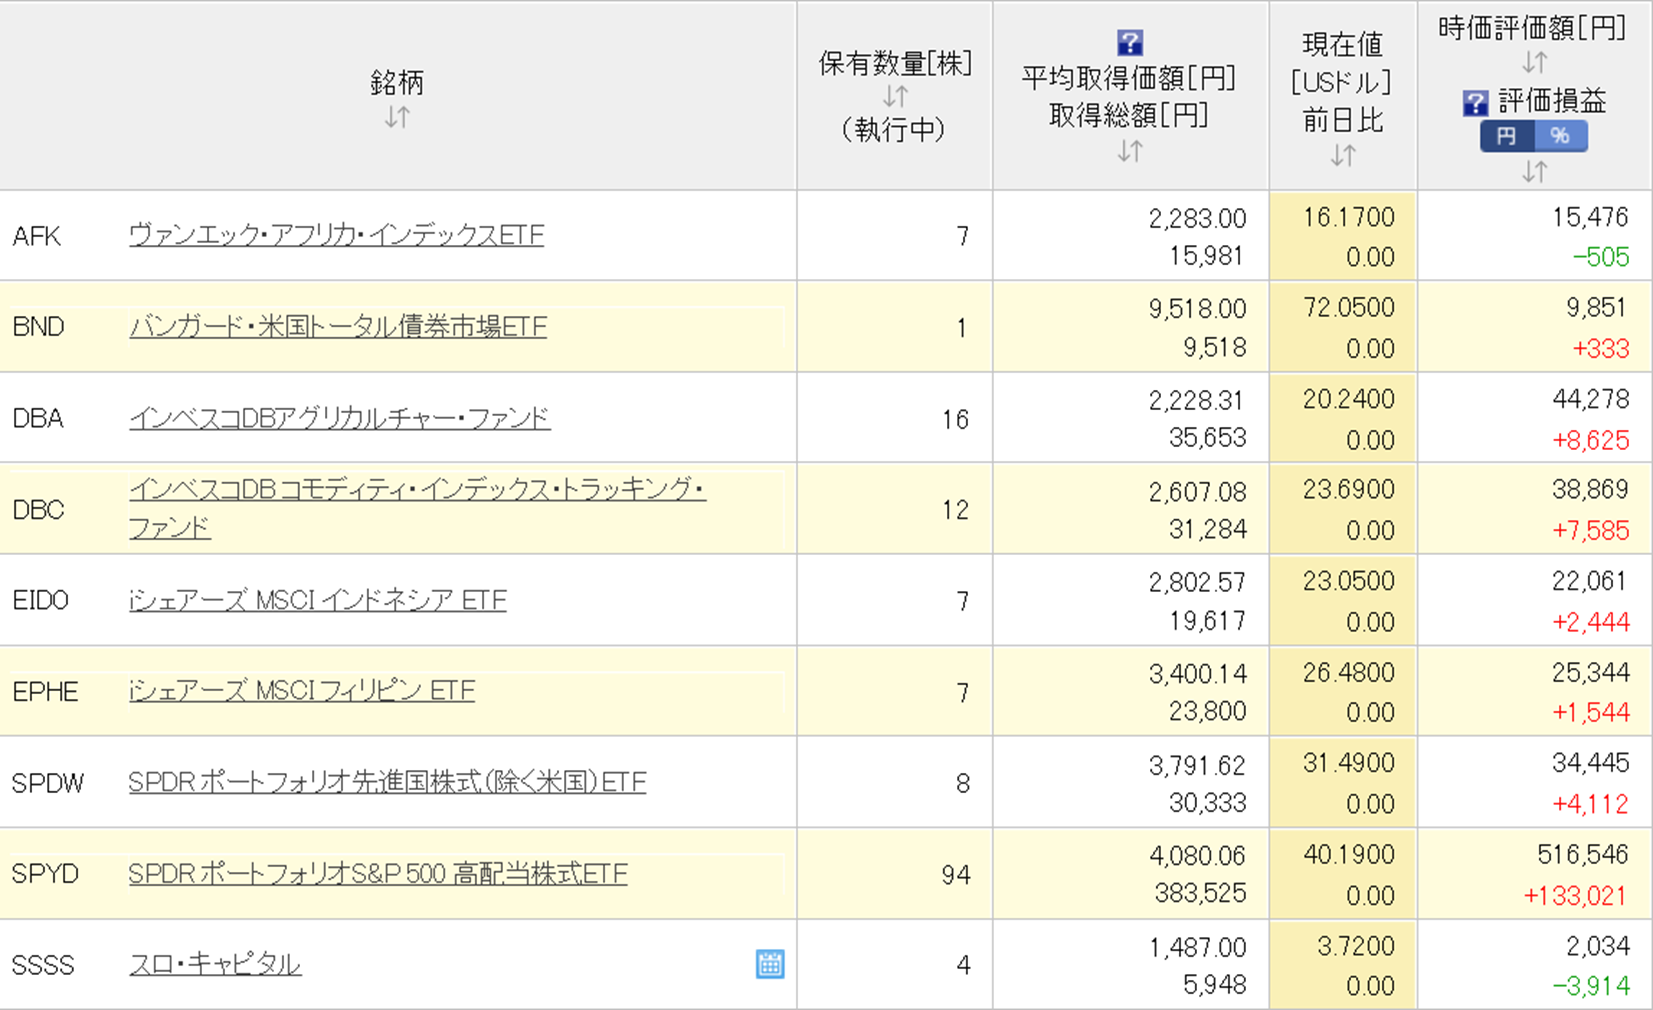Open ヴァンエック・アフリカ・インデックスETF link

(336, 235)
